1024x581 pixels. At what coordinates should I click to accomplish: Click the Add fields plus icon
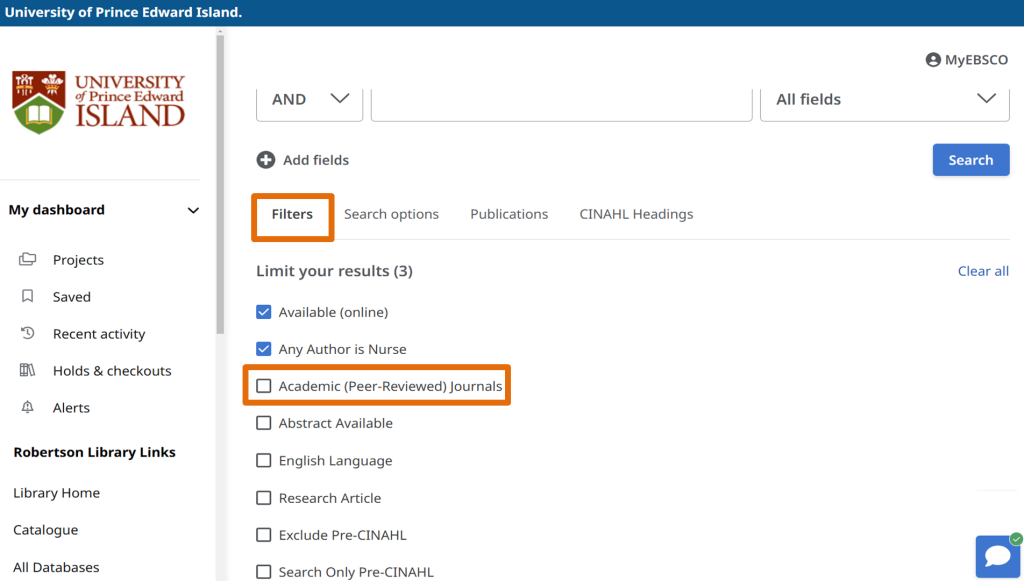[266, 160]
